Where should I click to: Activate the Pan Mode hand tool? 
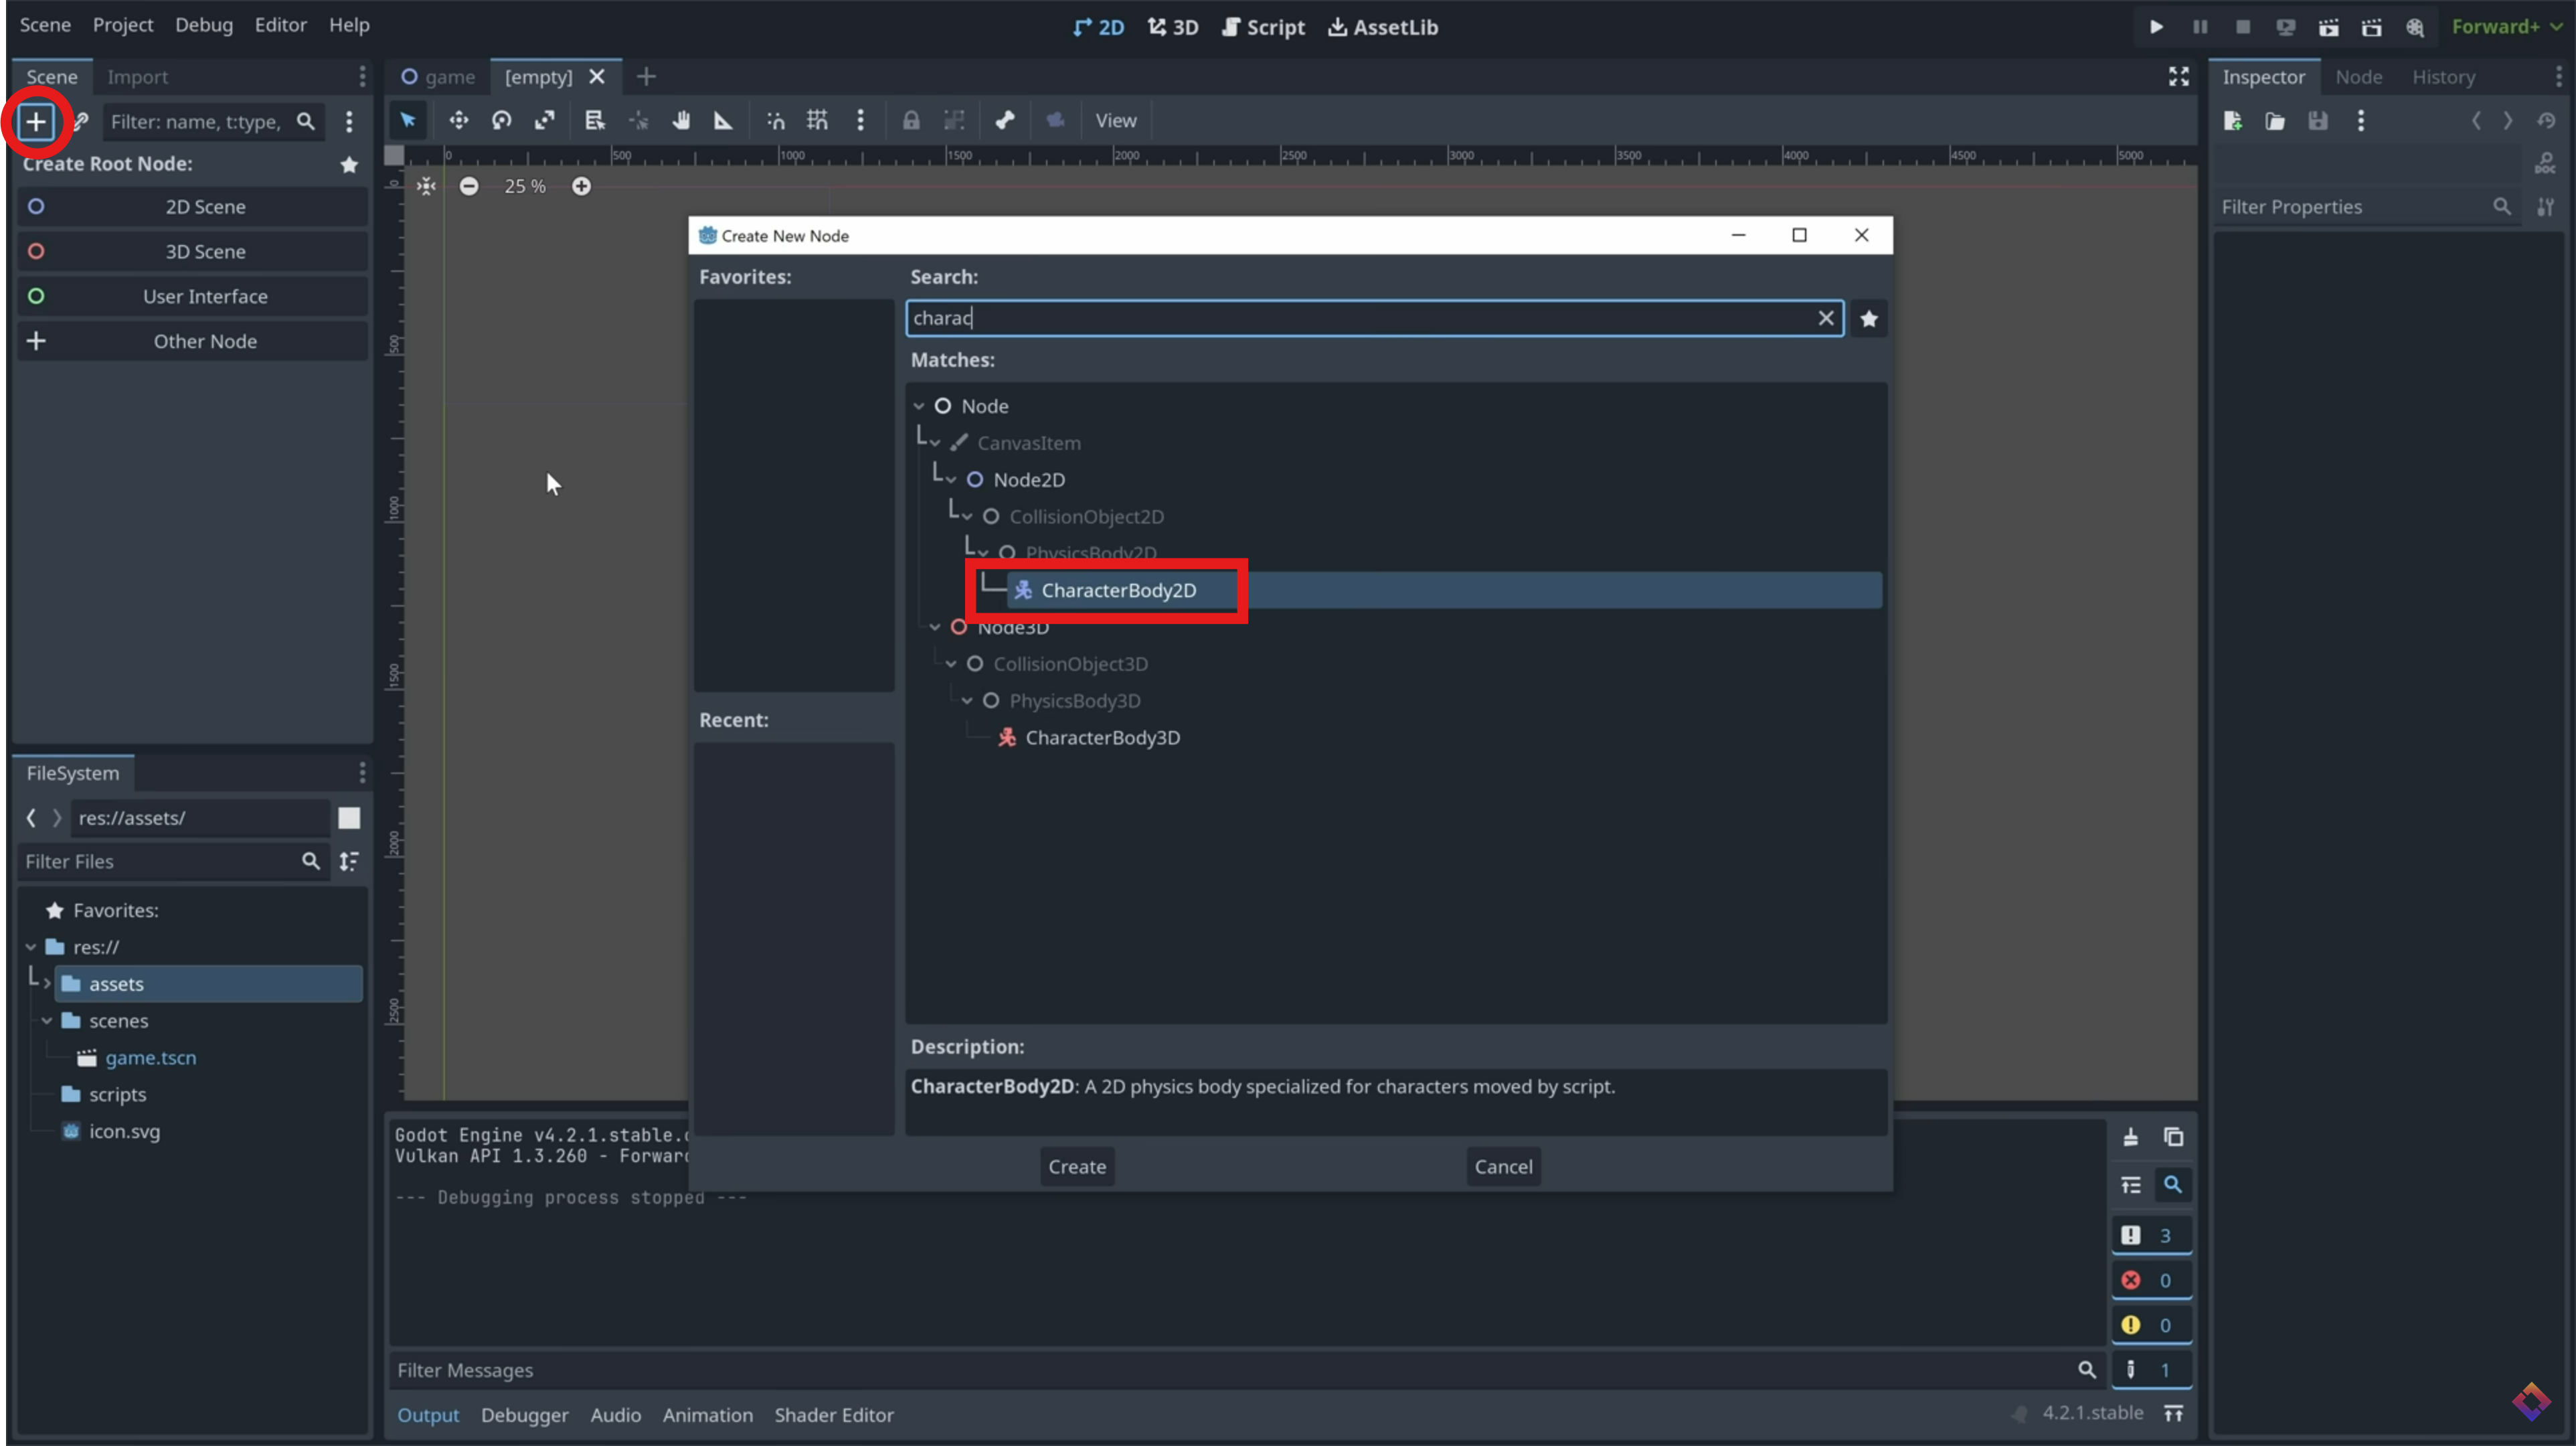pos(681,121)
